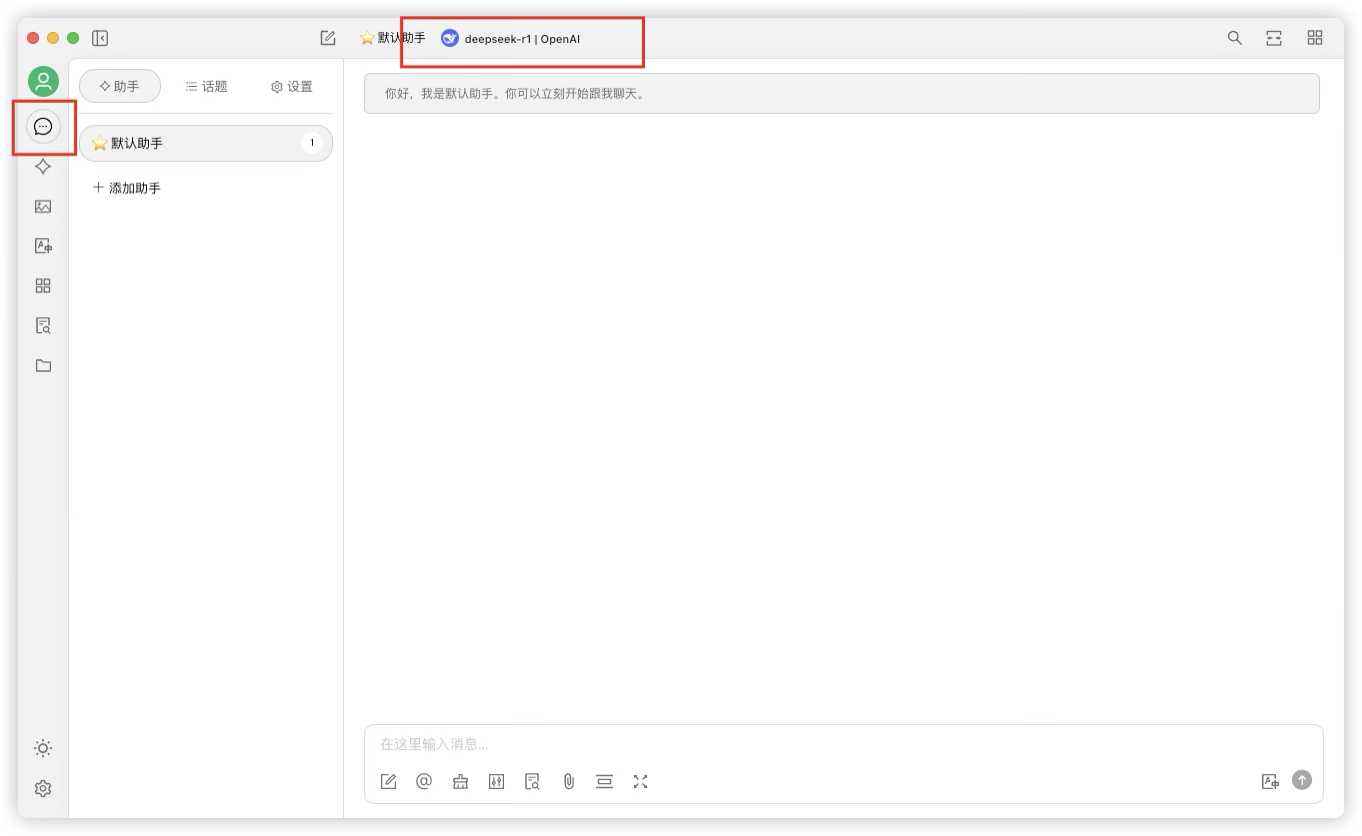Open model settings sliders below the input box
The image size is (1362, 836).
coord(496,781)
